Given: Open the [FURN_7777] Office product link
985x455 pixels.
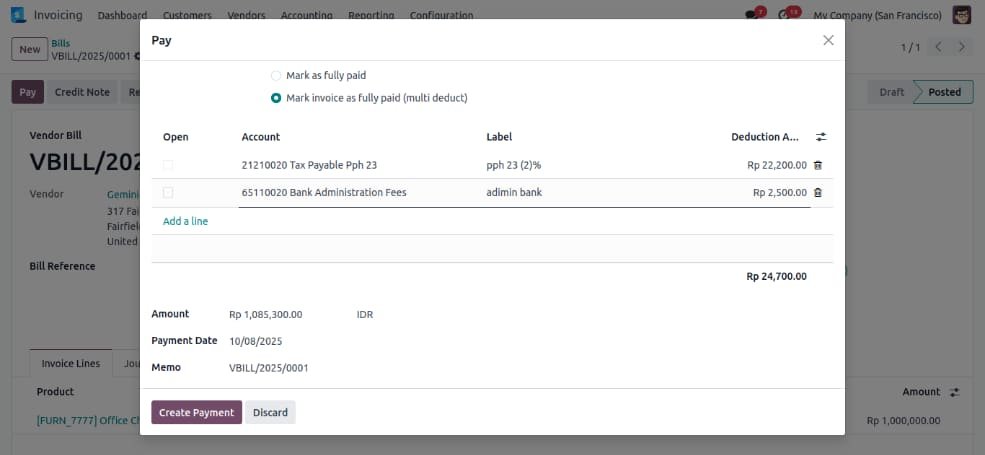Looking at the screenshot, I should point(88,421).
